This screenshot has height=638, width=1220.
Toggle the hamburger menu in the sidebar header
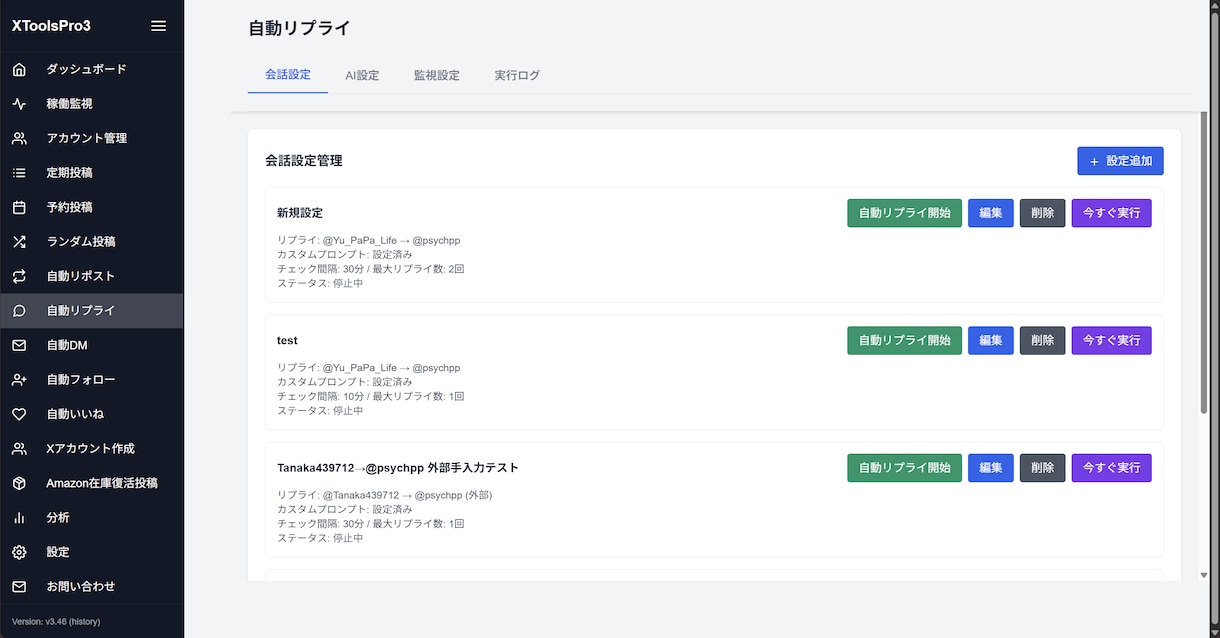pos(158,26)
